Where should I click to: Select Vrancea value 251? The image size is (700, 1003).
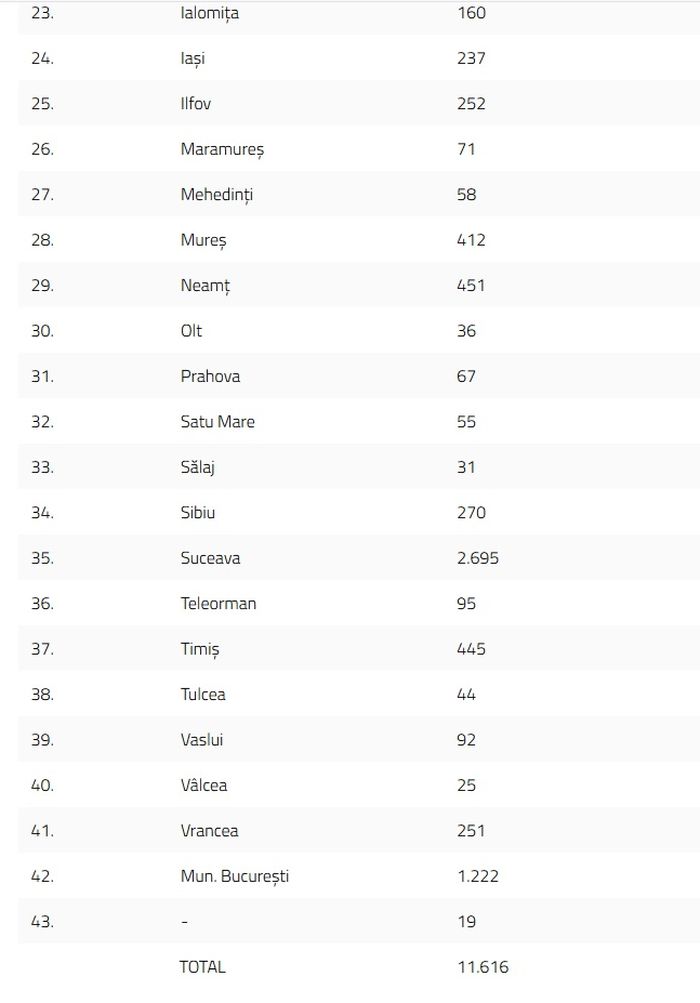point(471,830)
